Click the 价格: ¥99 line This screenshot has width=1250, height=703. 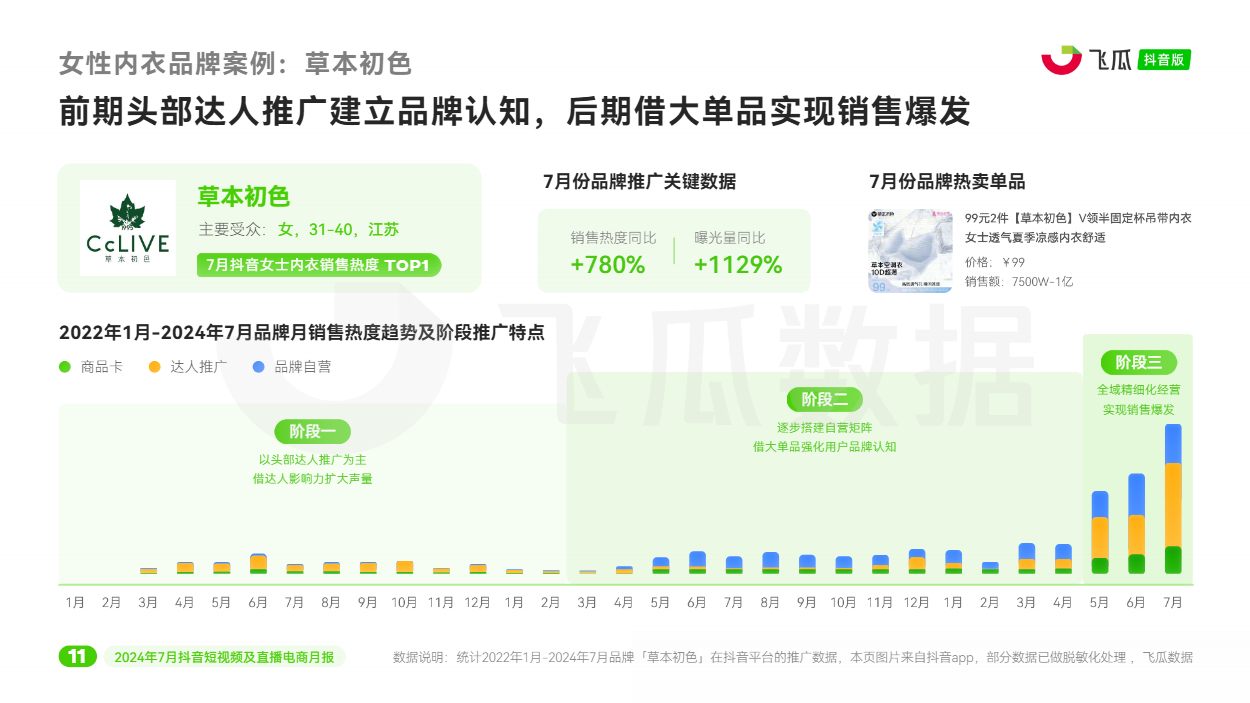[995, 262]
